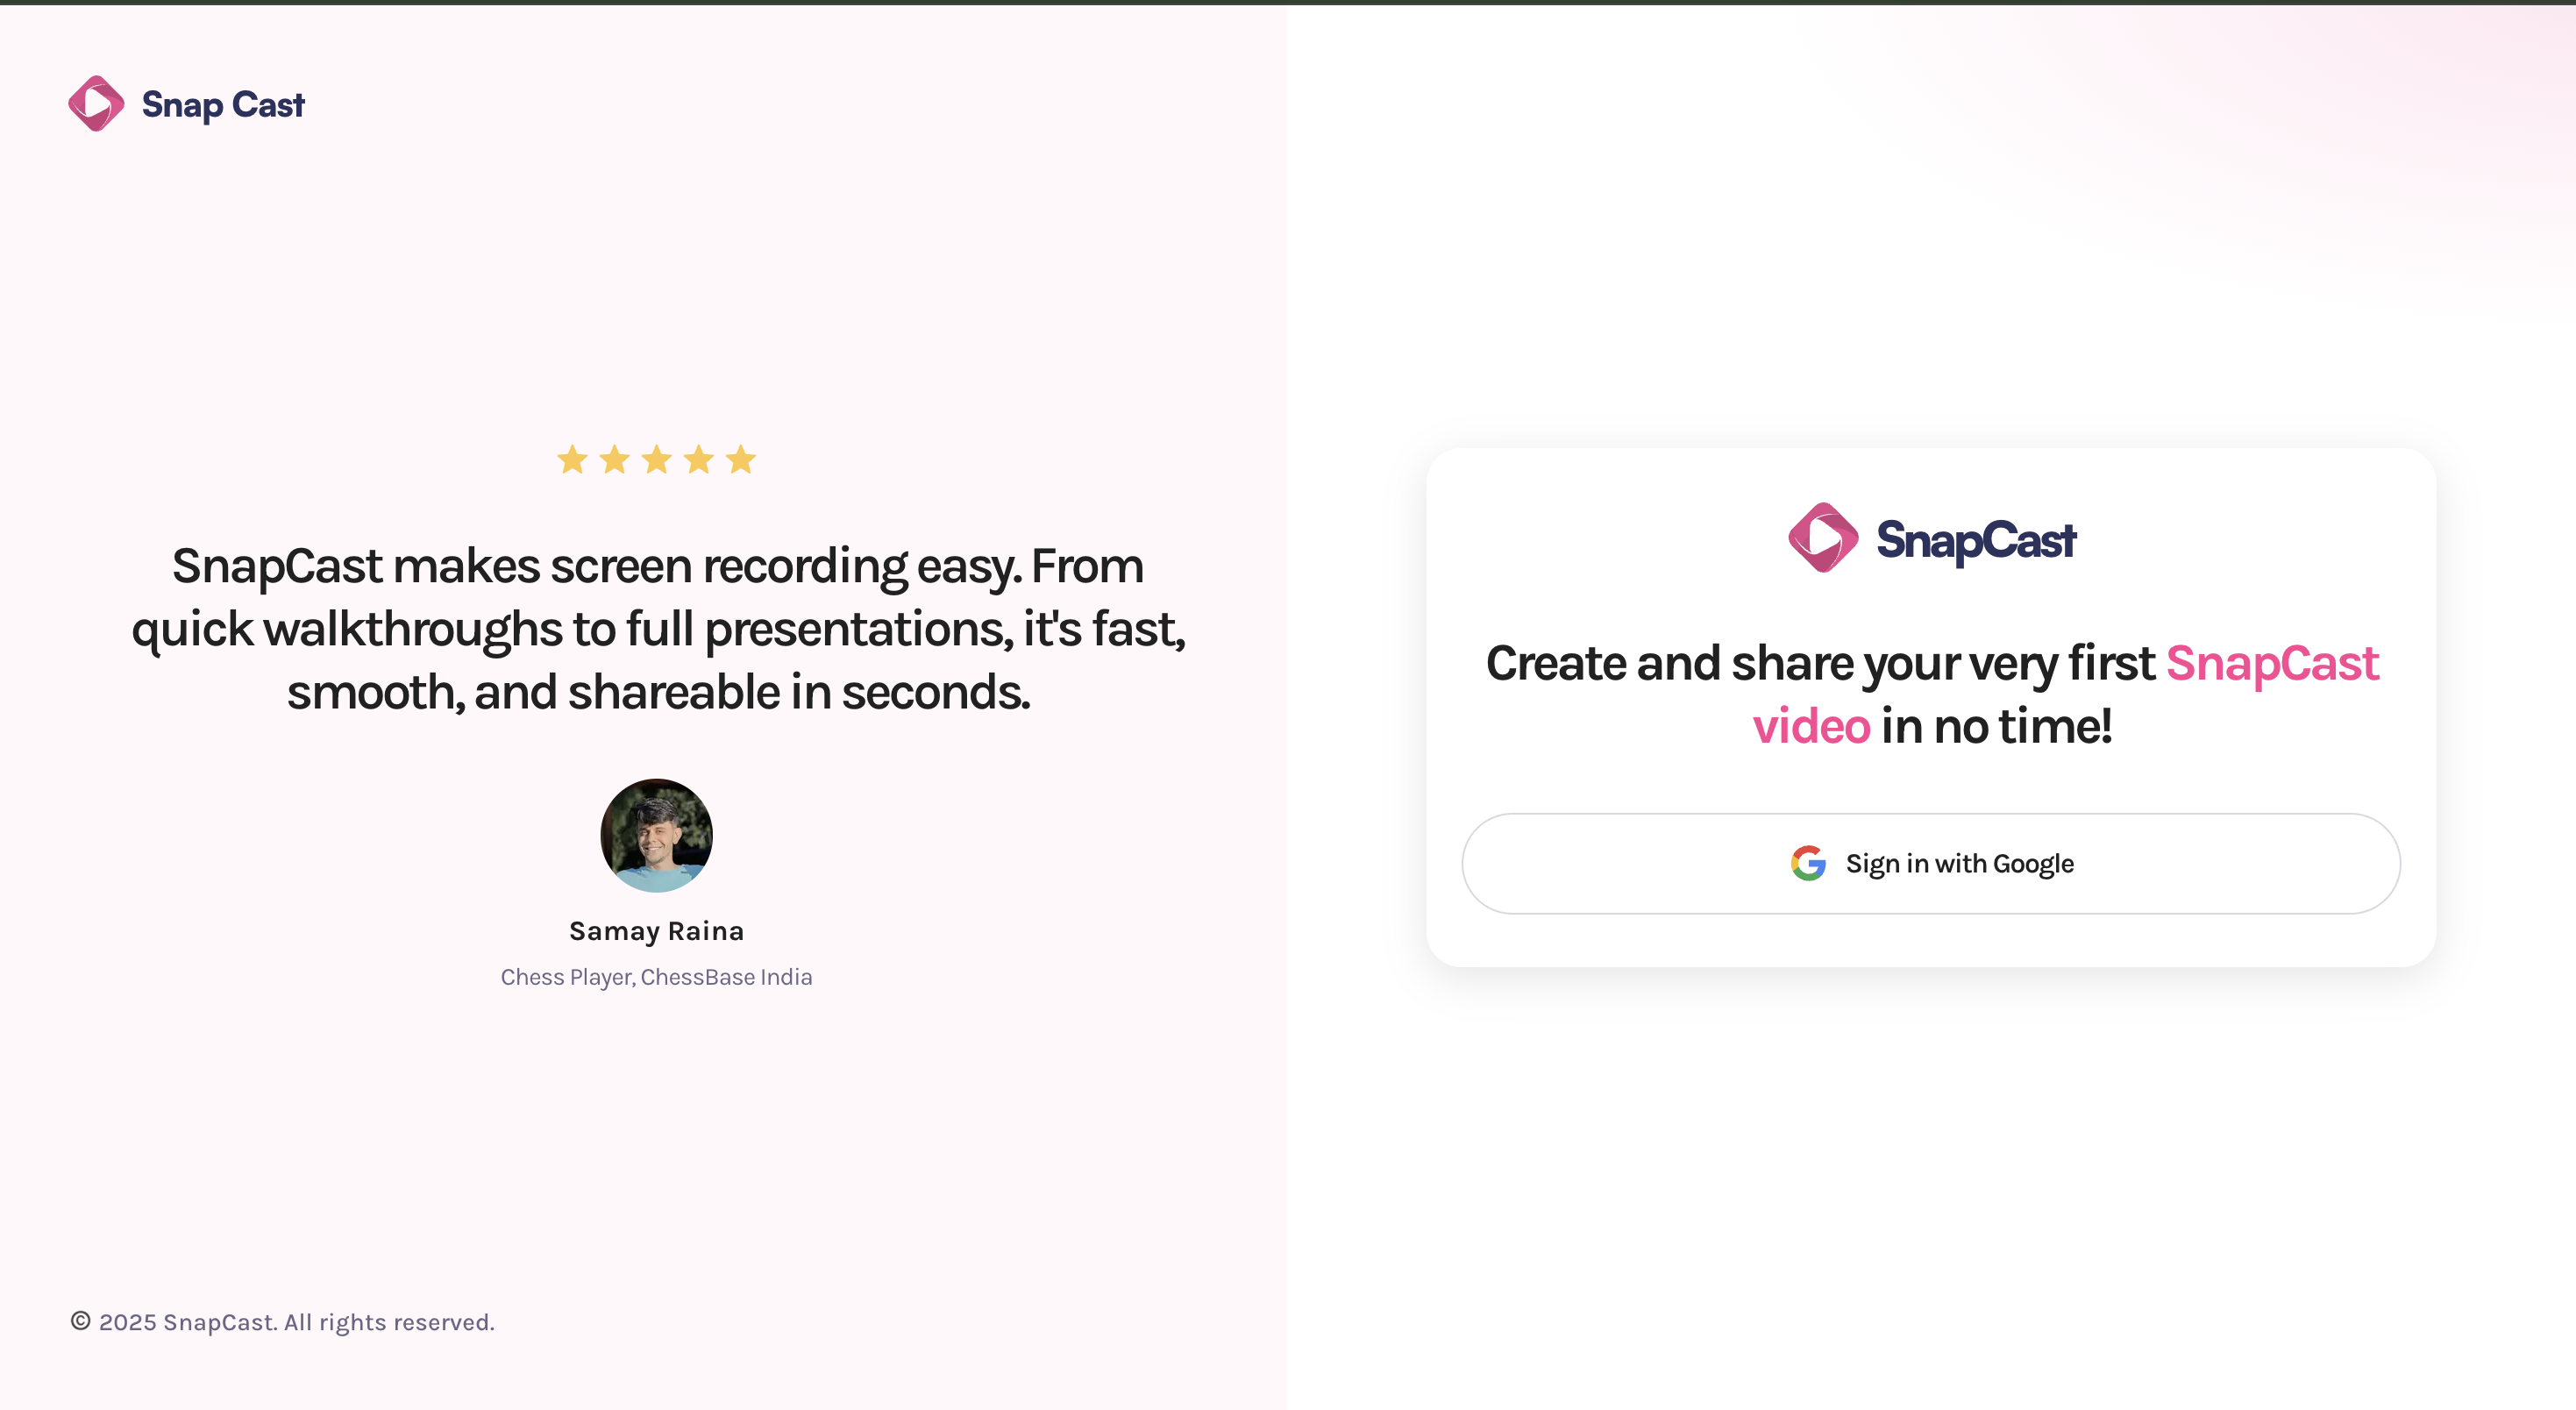Click the name "Samay Raina"

point(656,931)
